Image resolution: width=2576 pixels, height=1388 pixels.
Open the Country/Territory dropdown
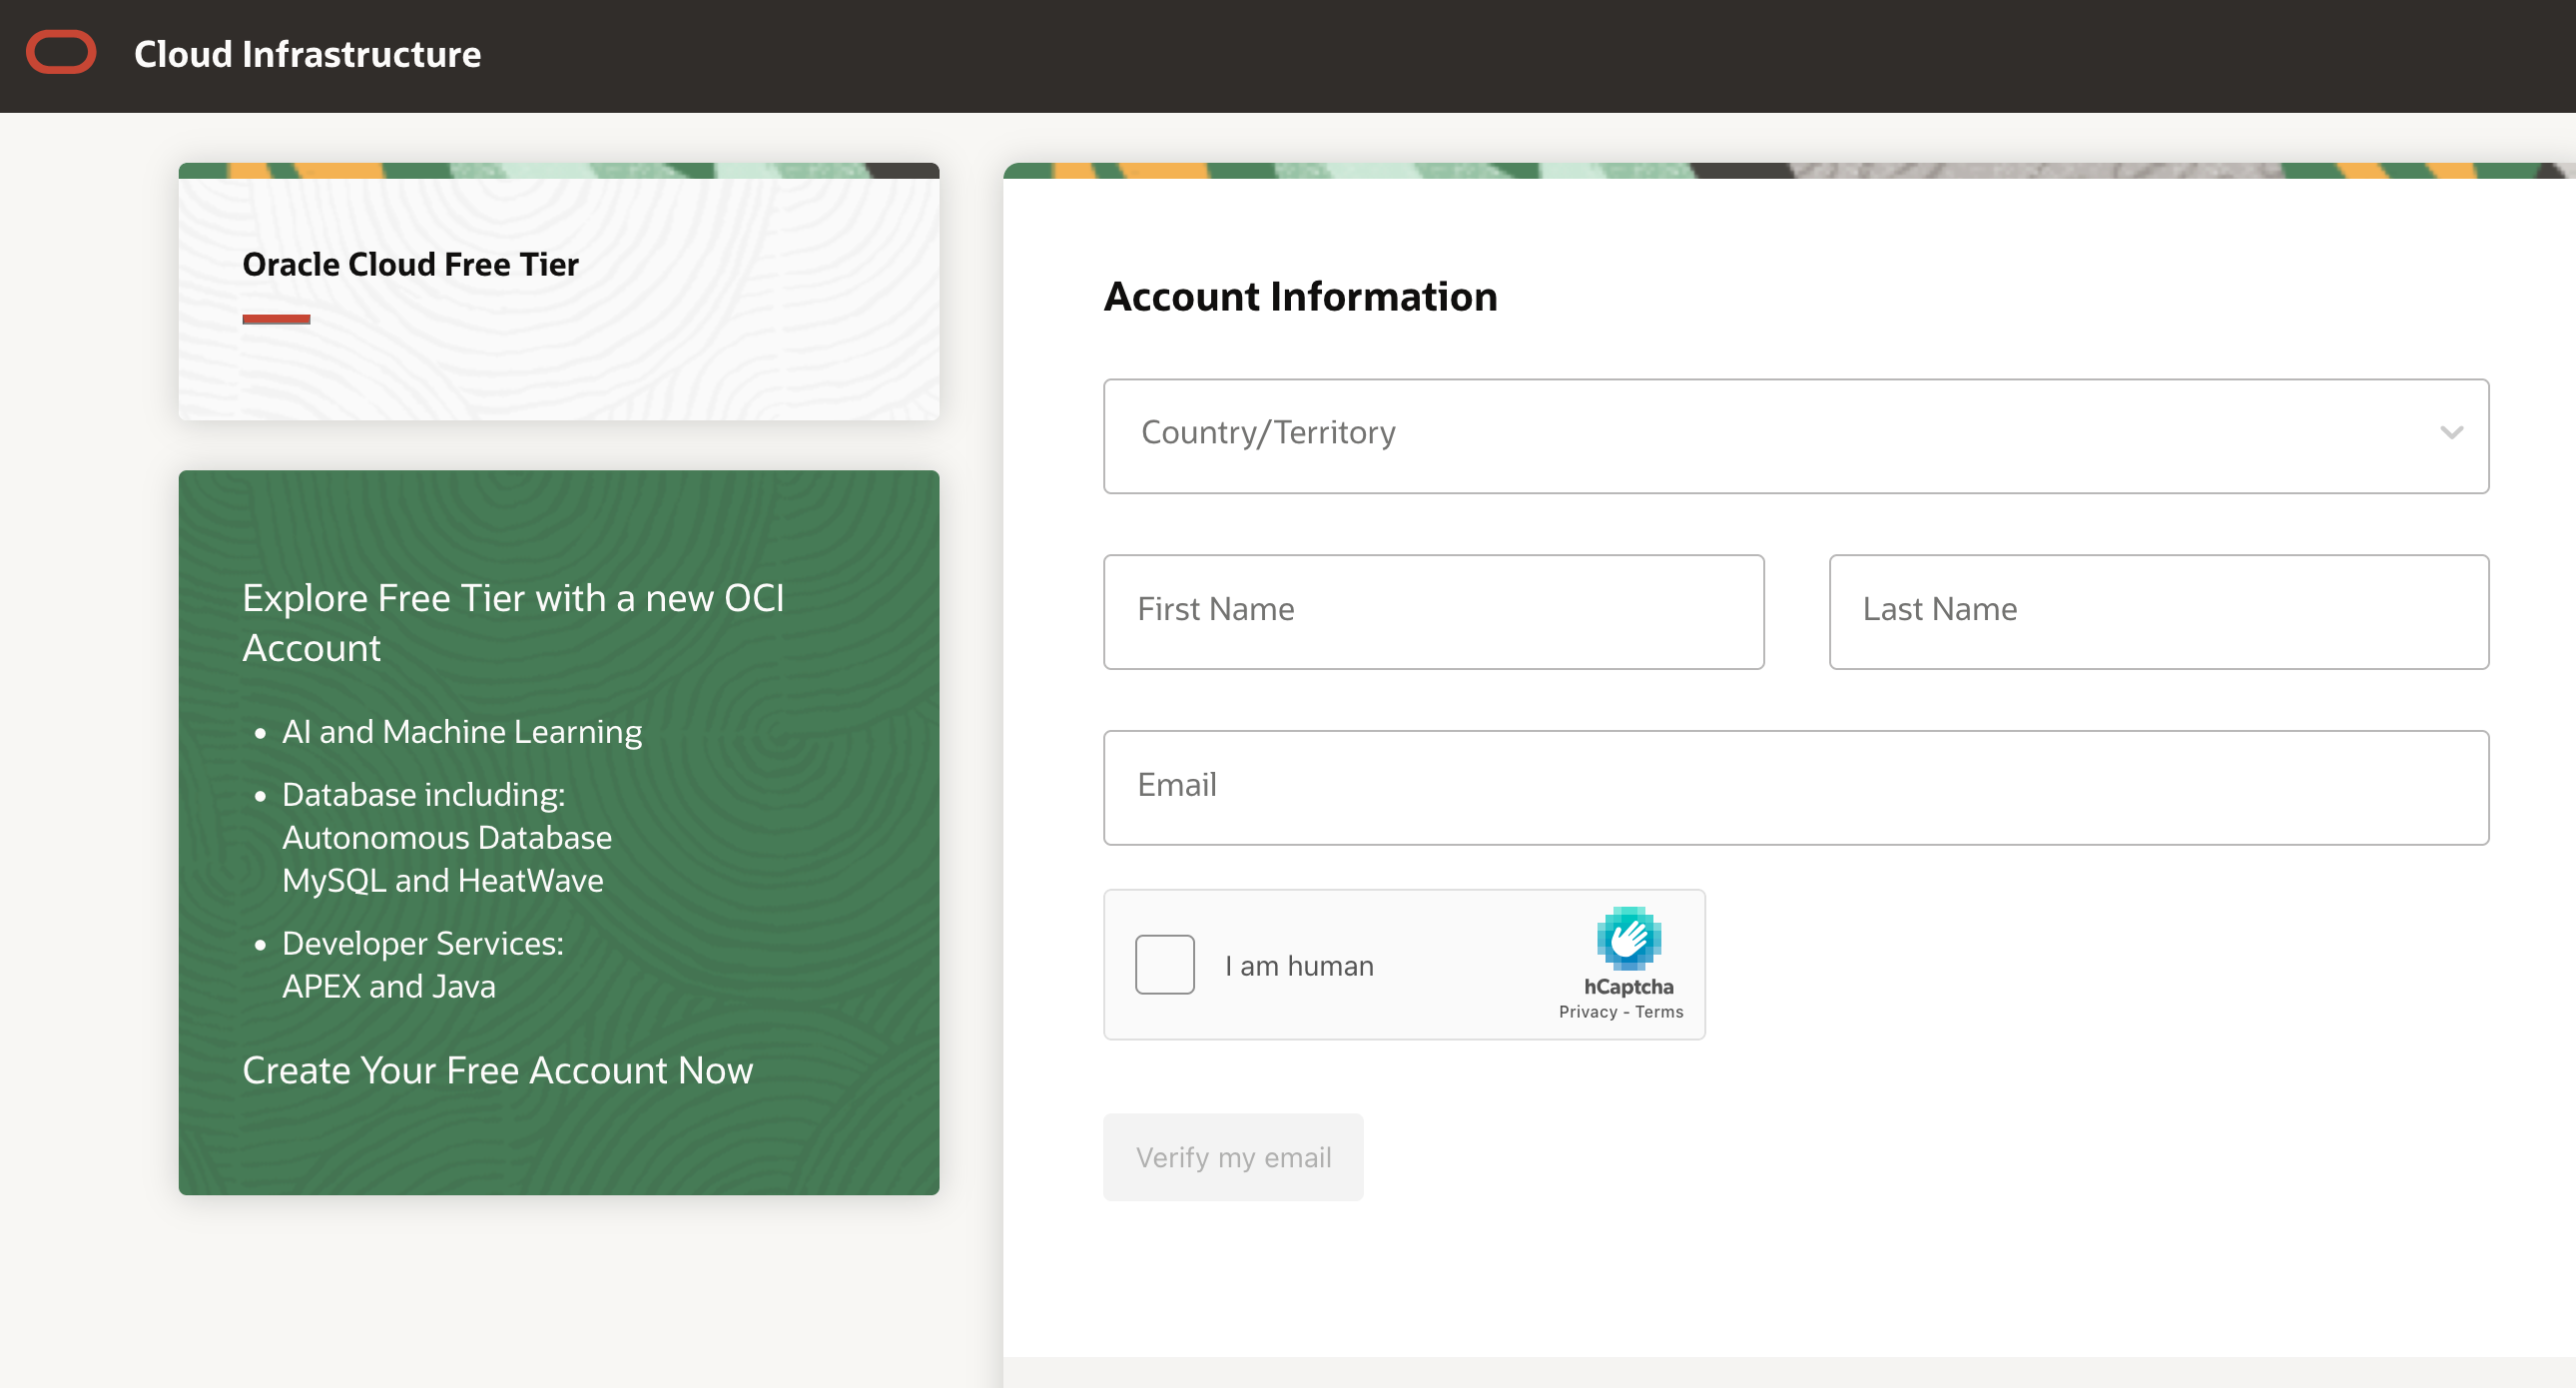(1796, 435)
